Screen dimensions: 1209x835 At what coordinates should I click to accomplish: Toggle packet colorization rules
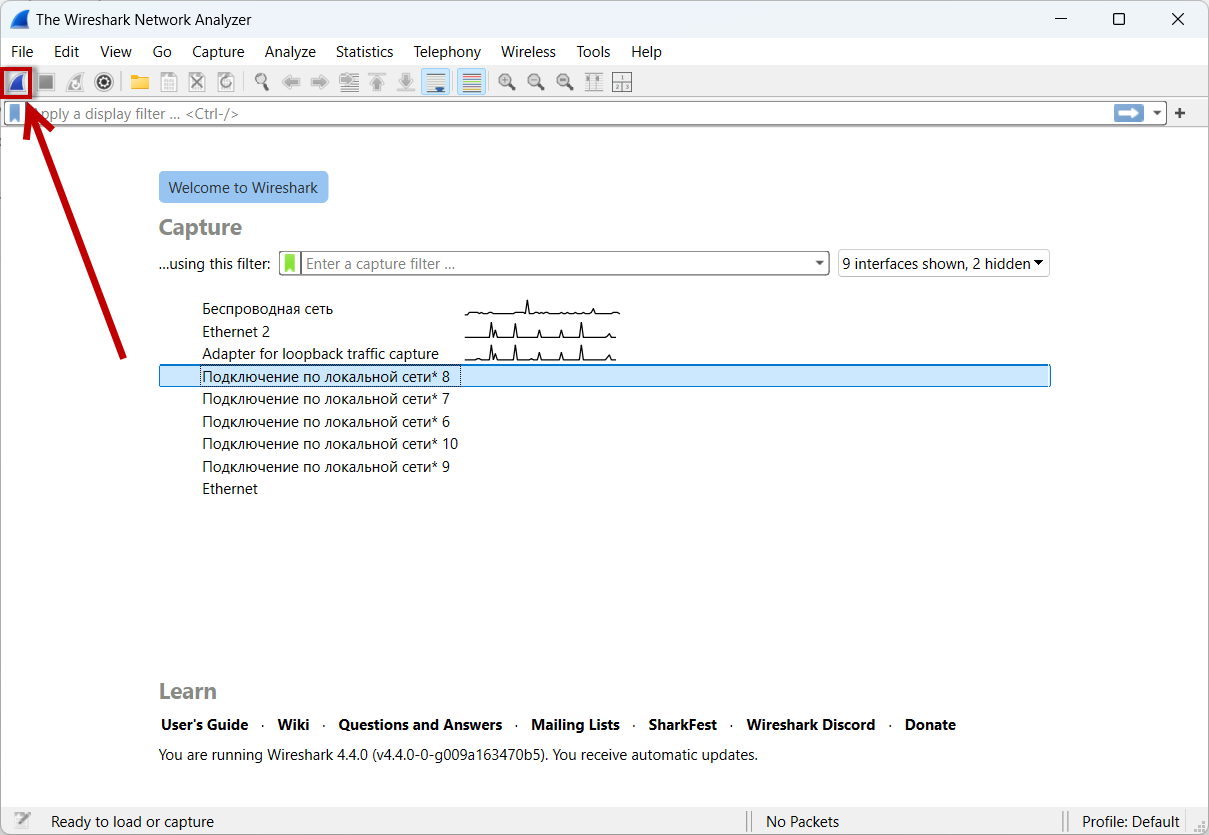tap(472, 82)
